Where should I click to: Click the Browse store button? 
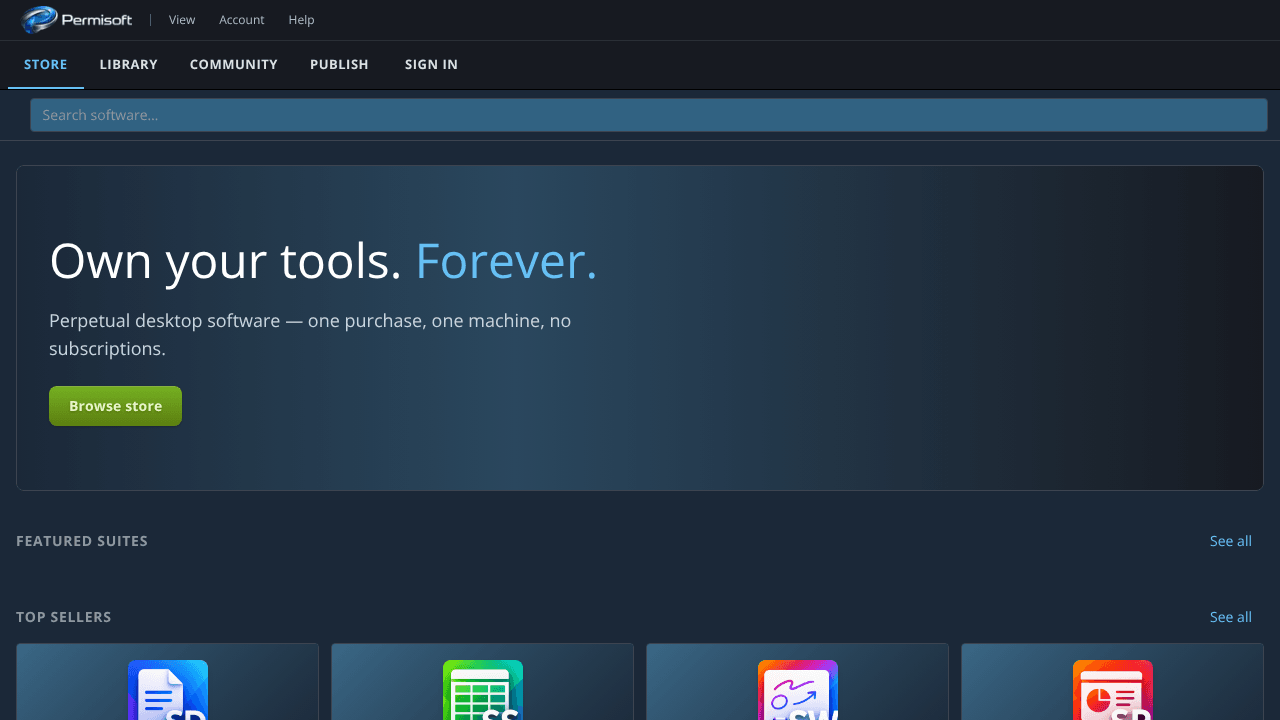116,406
